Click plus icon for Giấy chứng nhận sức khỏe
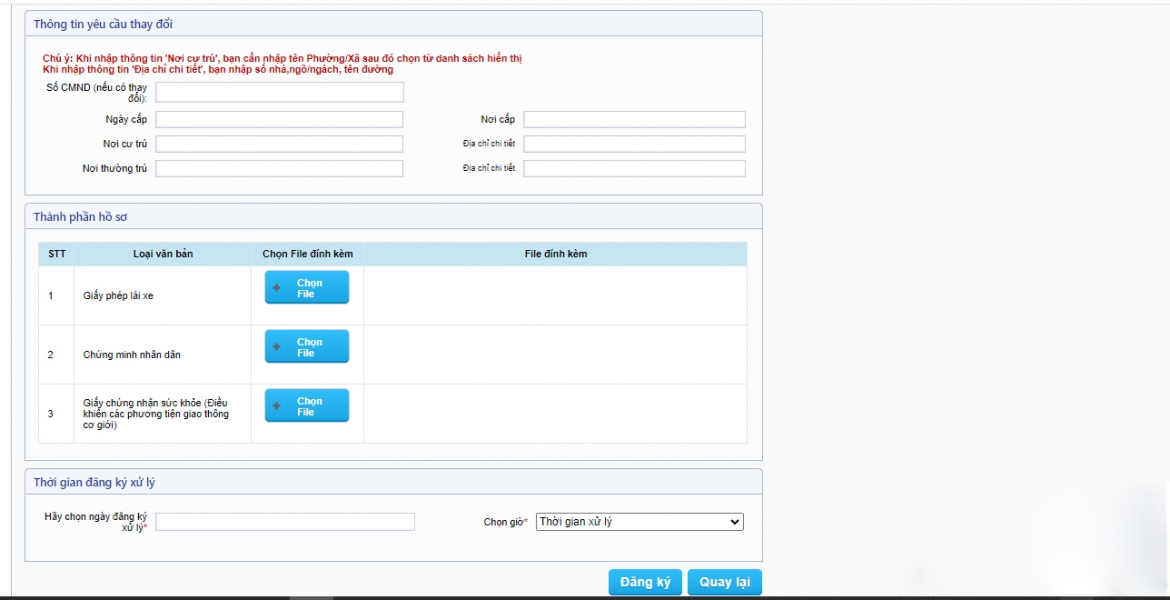 coord(277,406)
